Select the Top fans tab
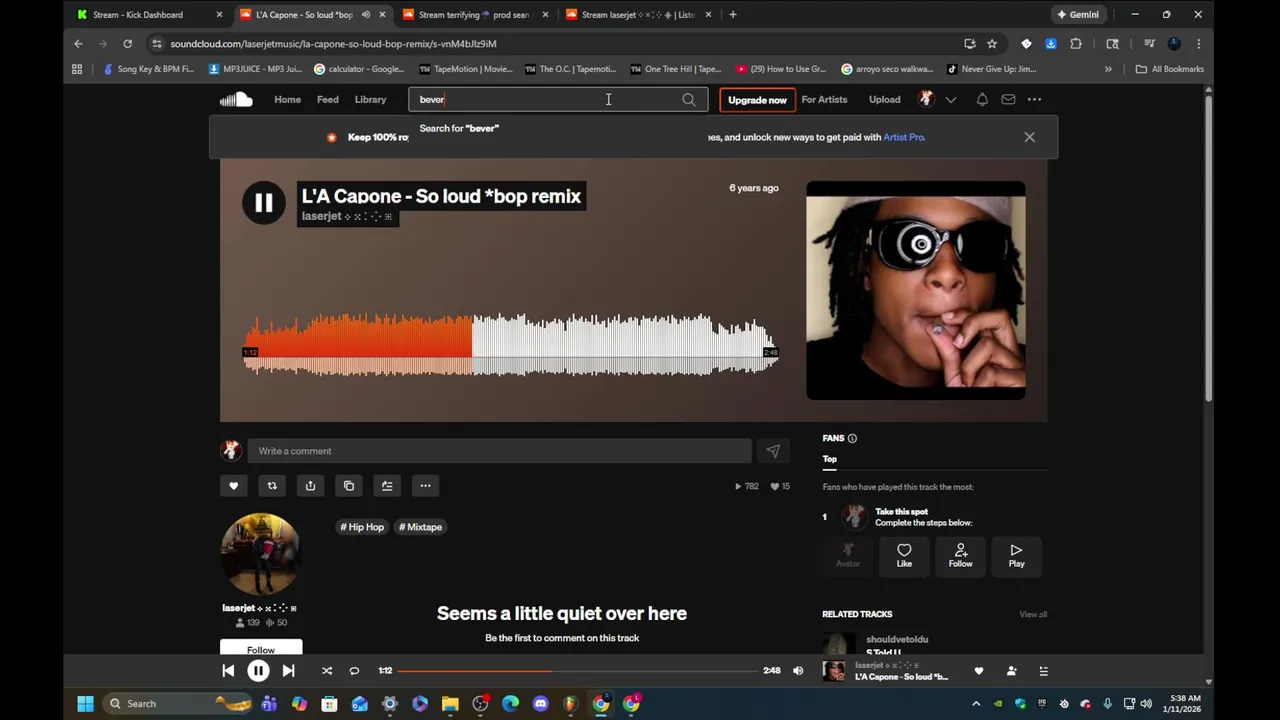1280x720 pixels. pyautogui.click(x=829, y=459)
